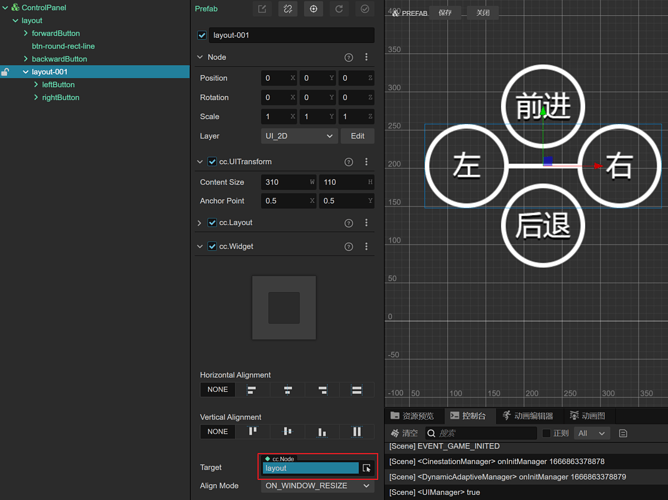Click the console 搜索 search field
Image resolution: width=668 pixels, height=500 pixels.
(x=481, y=434)
